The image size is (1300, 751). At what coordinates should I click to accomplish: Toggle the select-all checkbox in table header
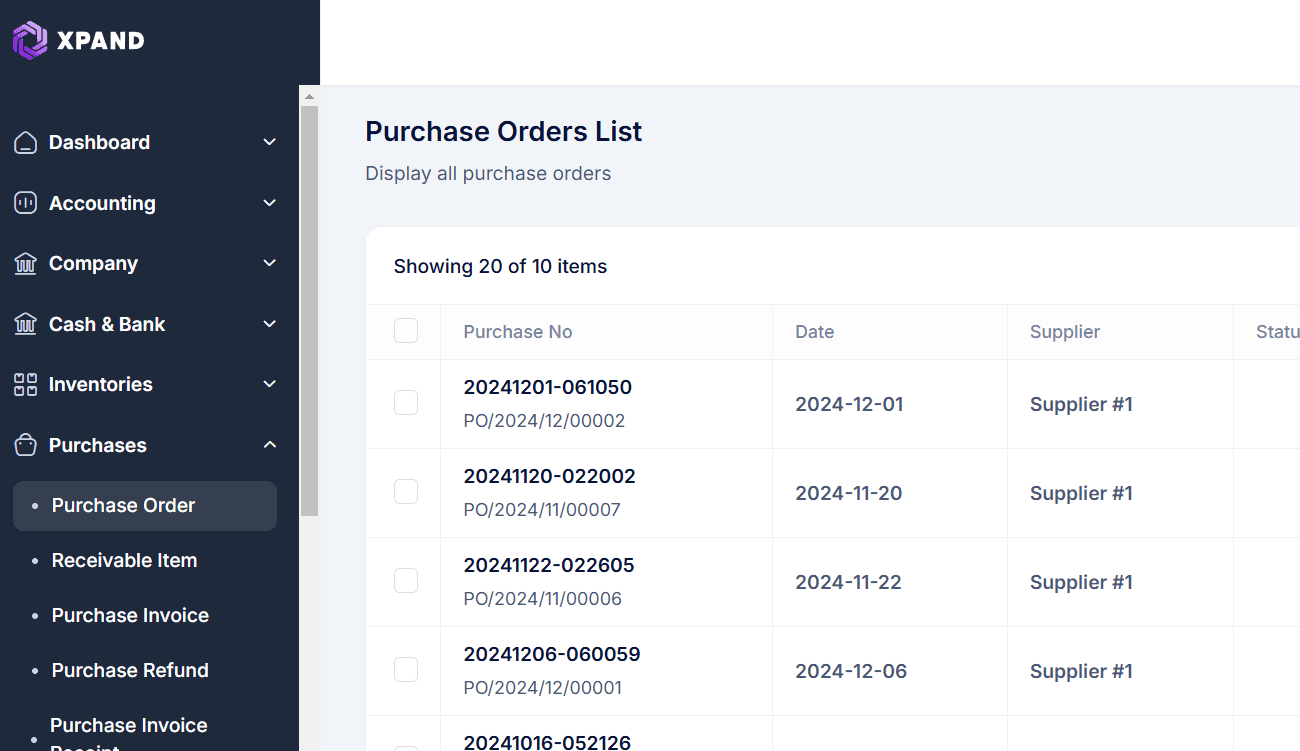pyautogui.click(x=406, y=331)
